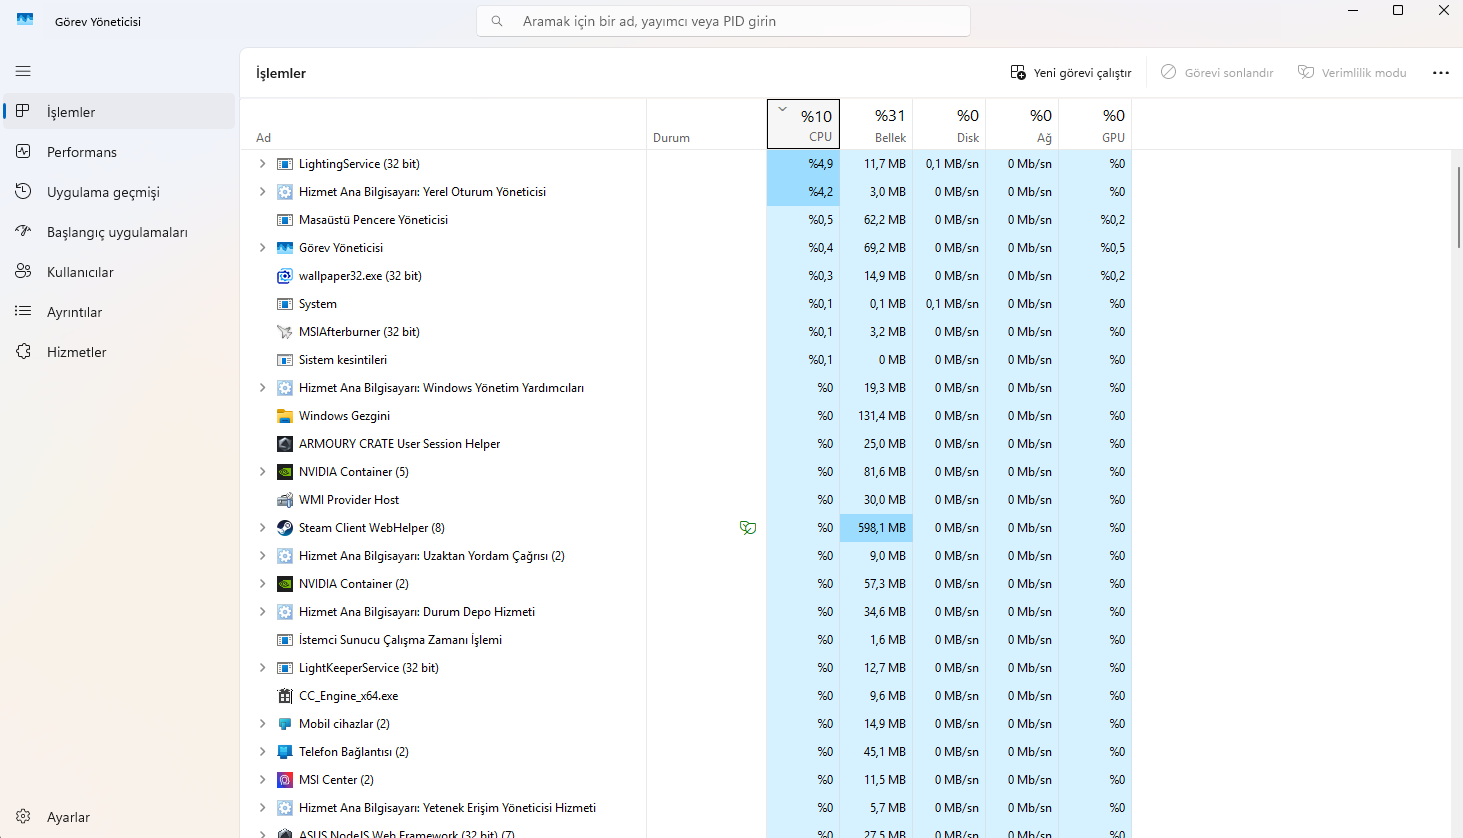Sort processes by the Ad column header
The image size is (1463, 838).
coord(443,124)
